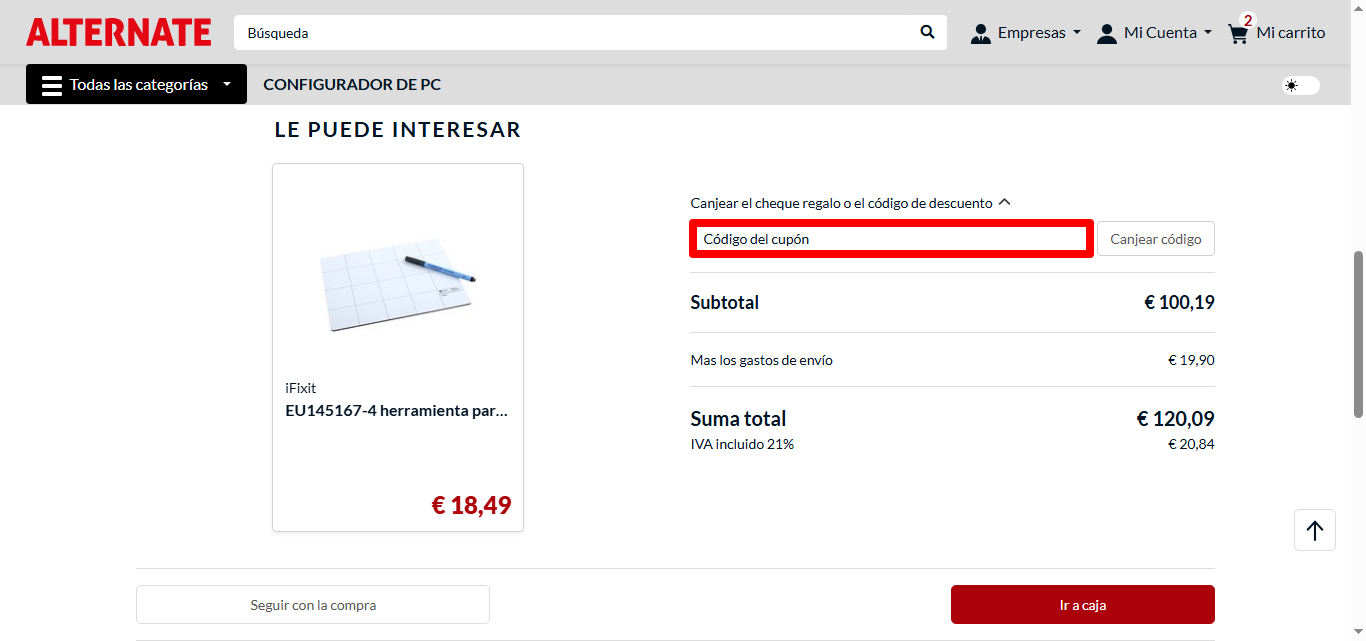Screen dimensions: 1366x641
Task: Open Todas las categorías dropdown
Action: click(136, 85)
